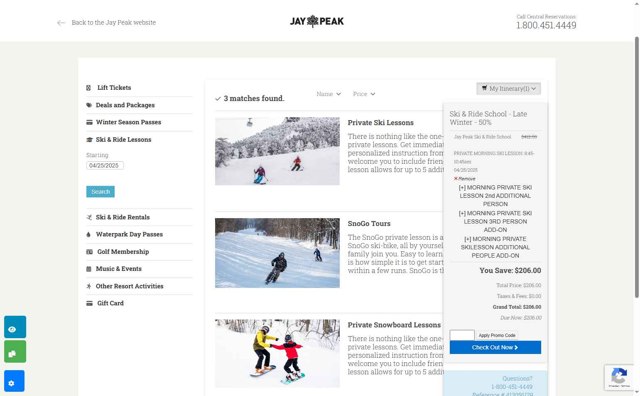Open Gift Card category

tap(111, 303)
